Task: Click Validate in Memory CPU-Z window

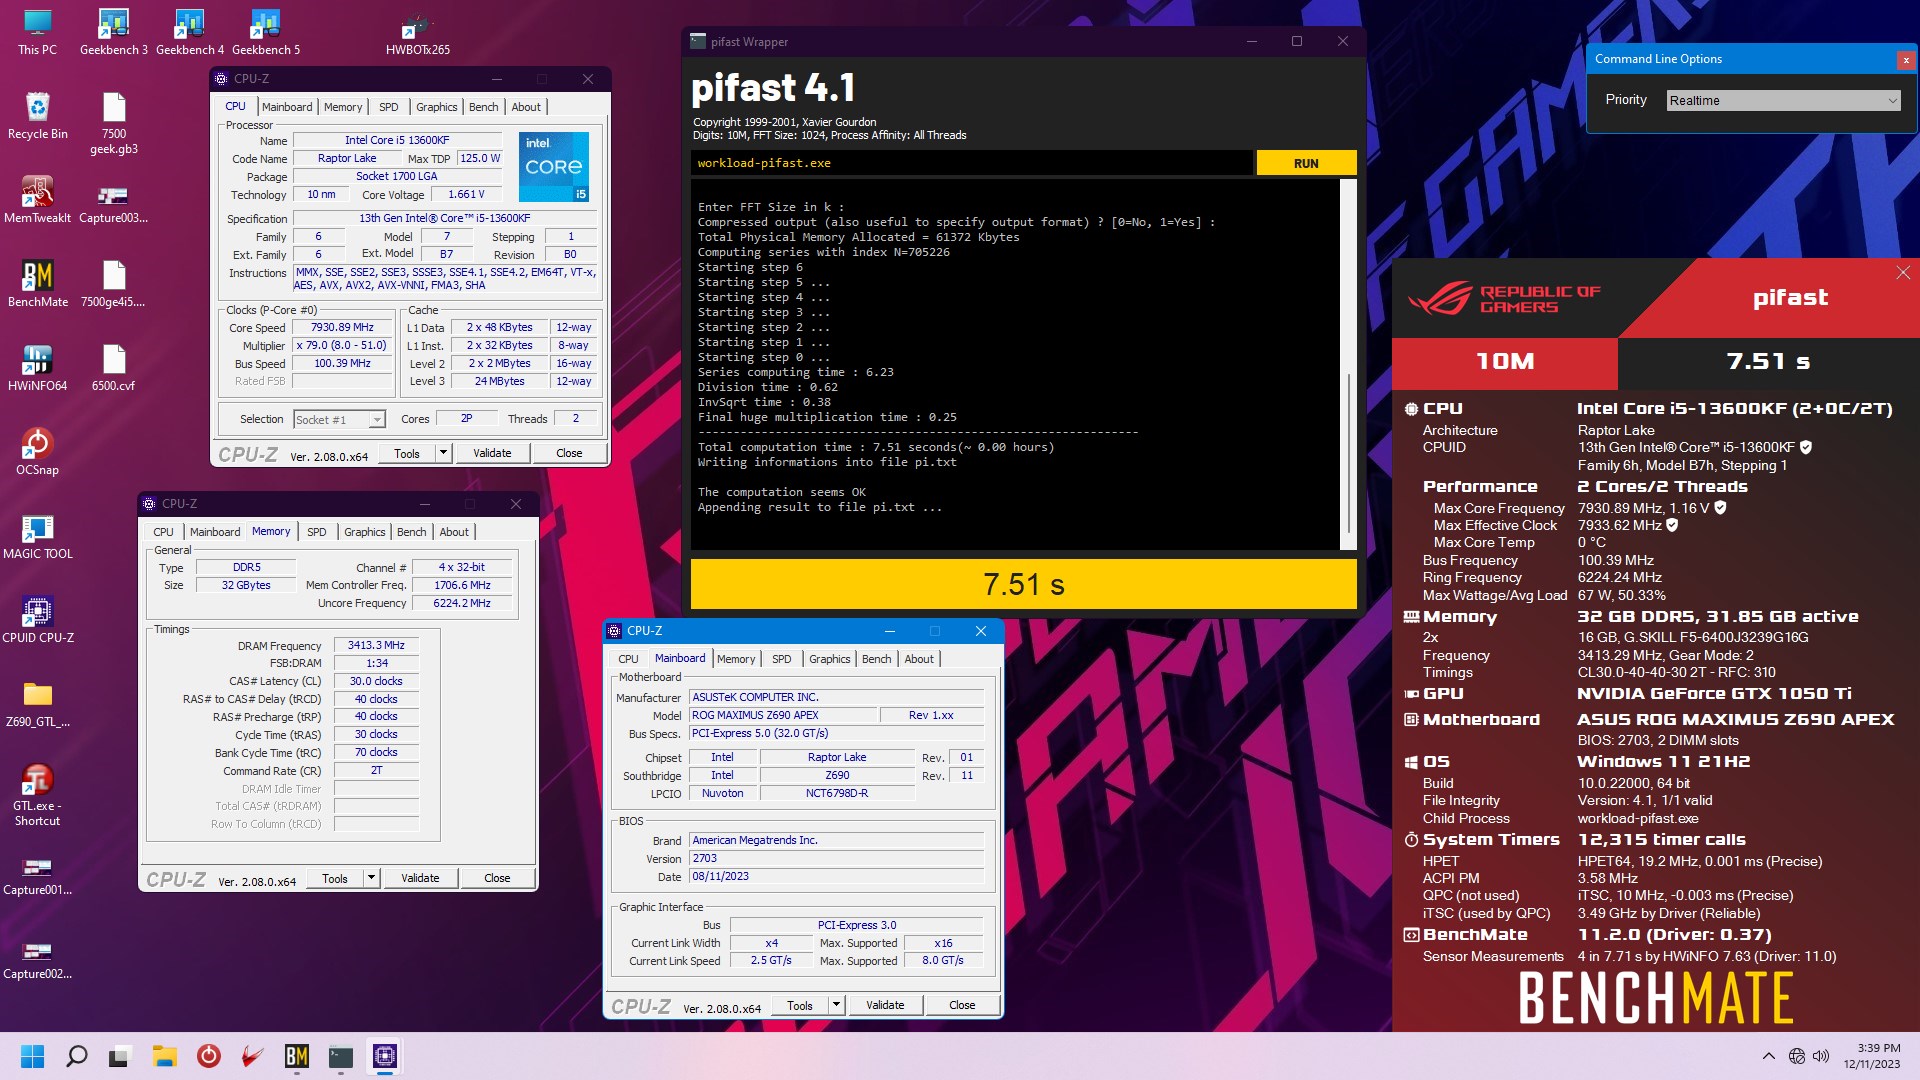Action: (420, 878)
